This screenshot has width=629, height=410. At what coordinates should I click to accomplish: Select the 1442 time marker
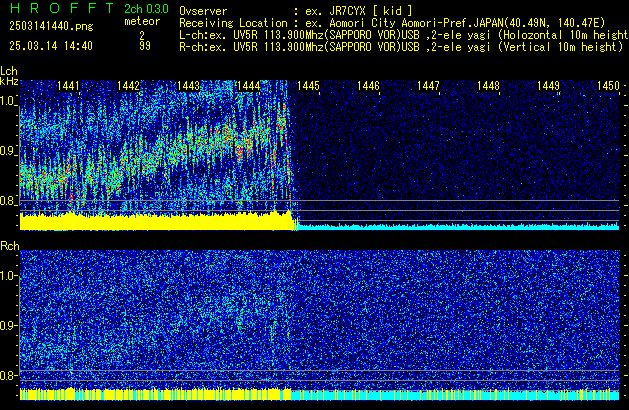pyautogui.click(x=128, y=86)
